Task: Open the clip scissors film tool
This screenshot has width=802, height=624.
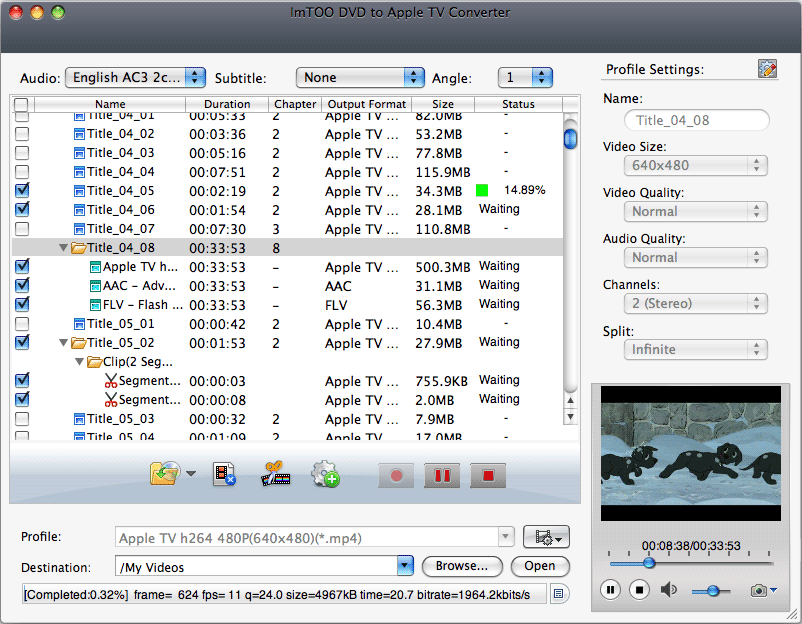Action: coord(276,474)
